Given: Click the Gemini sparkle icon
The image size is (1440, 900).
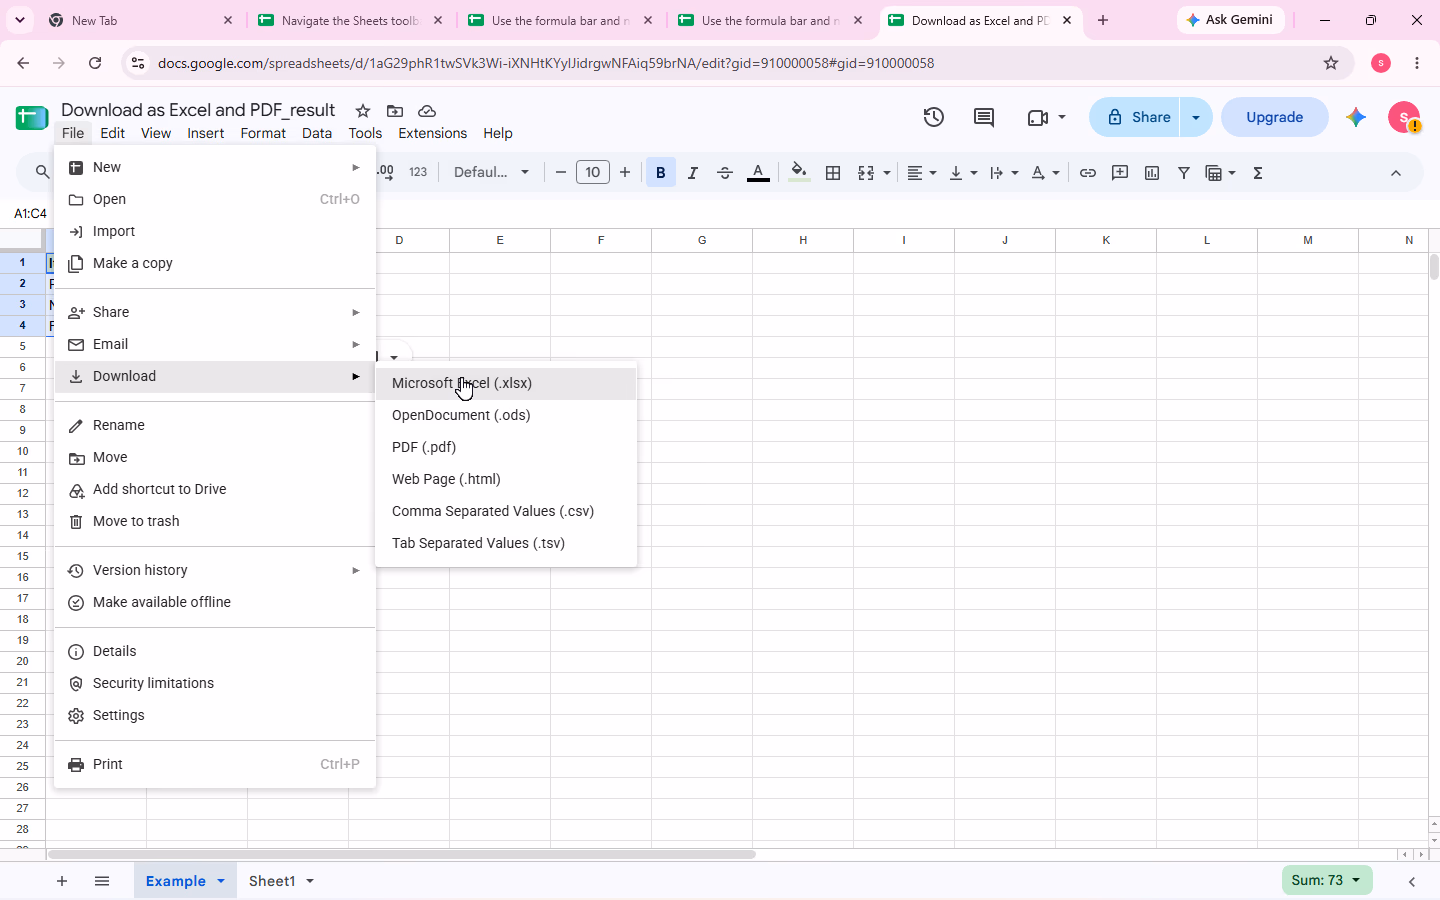Looking at the screenshot, I should tap(1356, 117).
